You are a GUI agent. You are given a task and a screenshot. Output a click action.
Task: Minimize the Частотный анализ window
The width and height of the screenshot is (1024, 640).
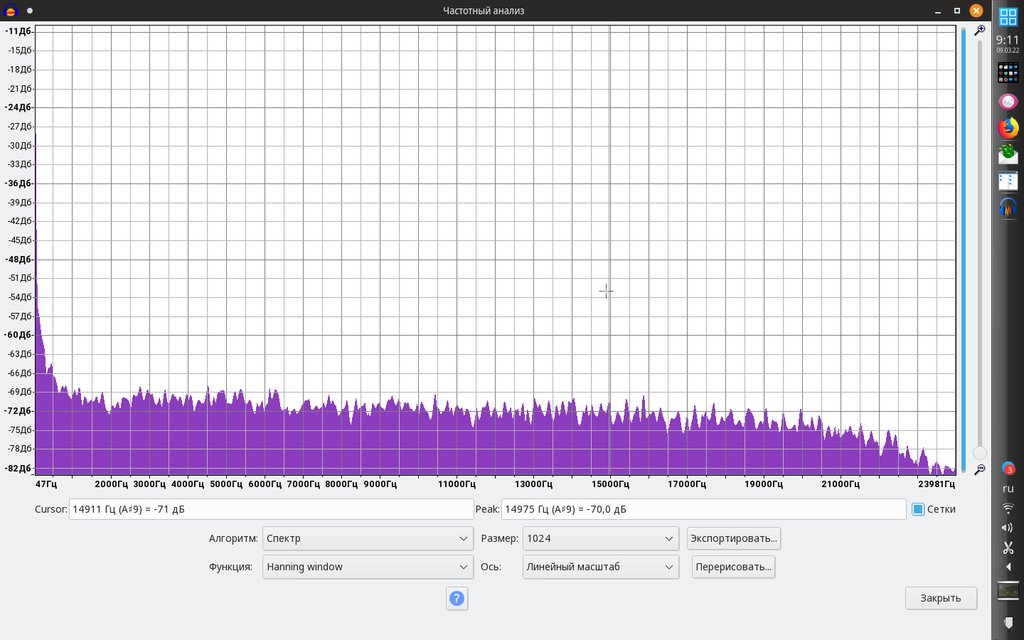pos(938,11)
